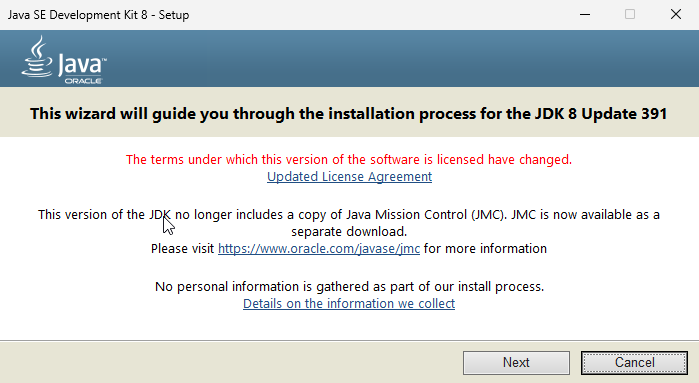Screen dimensions: 699x383
Task: Open the Updated License Agreement link
Action: tap(350, 177)
